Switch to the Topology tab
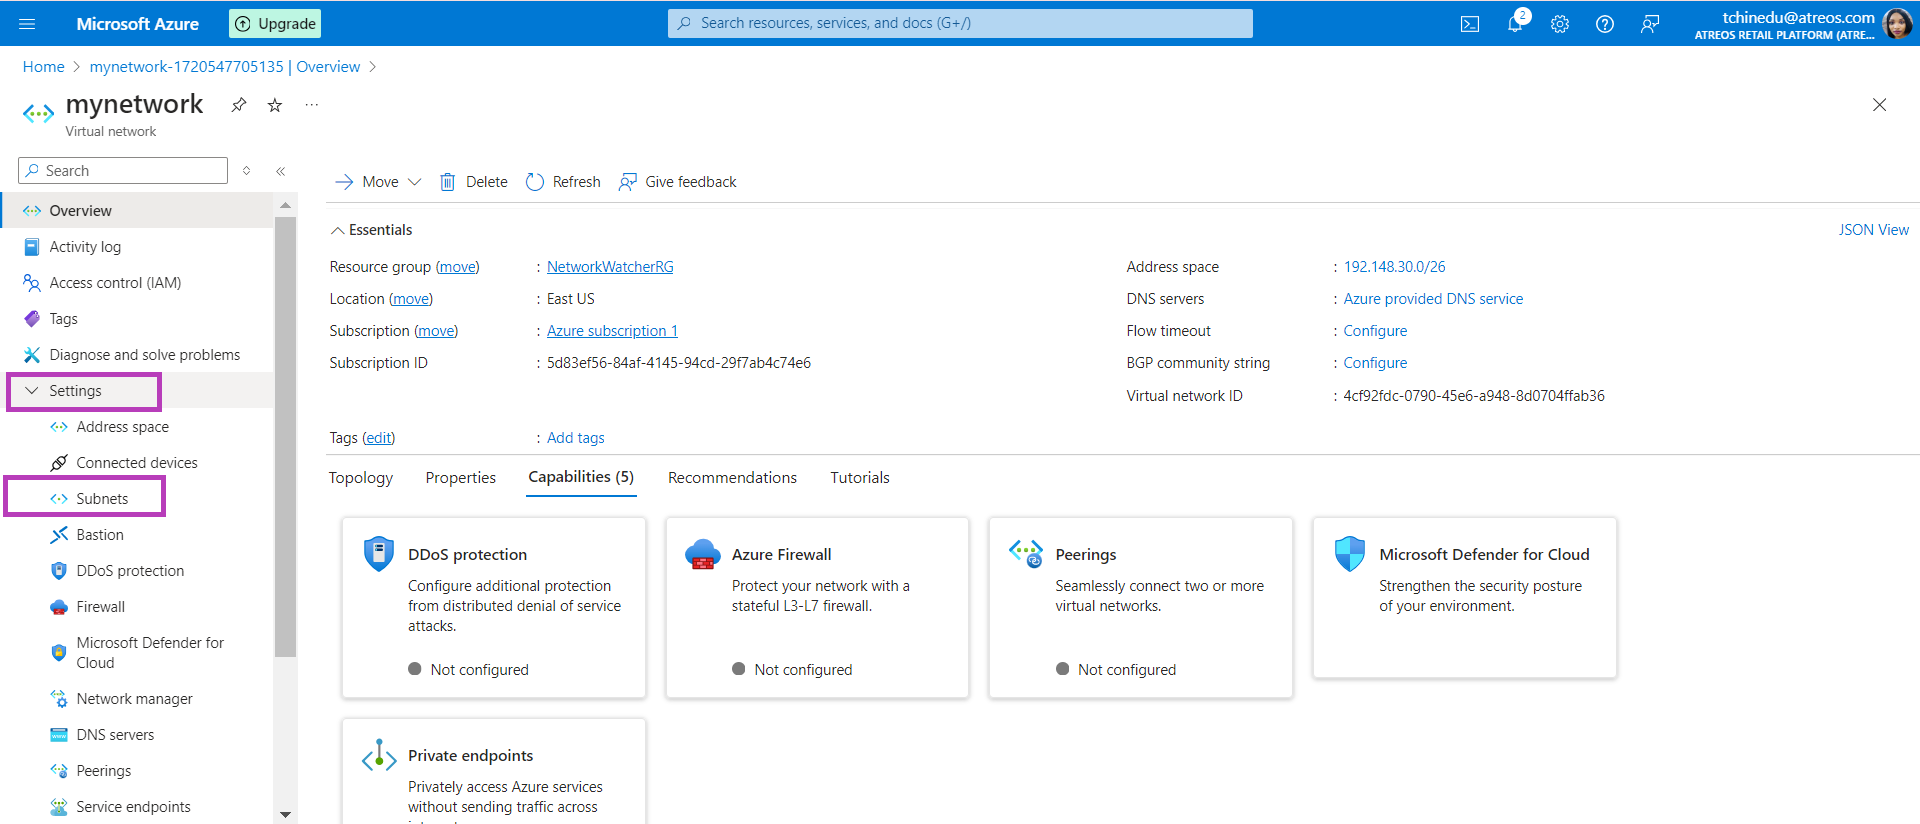This screenshot has height=824, width=1920. click(361, 478)
